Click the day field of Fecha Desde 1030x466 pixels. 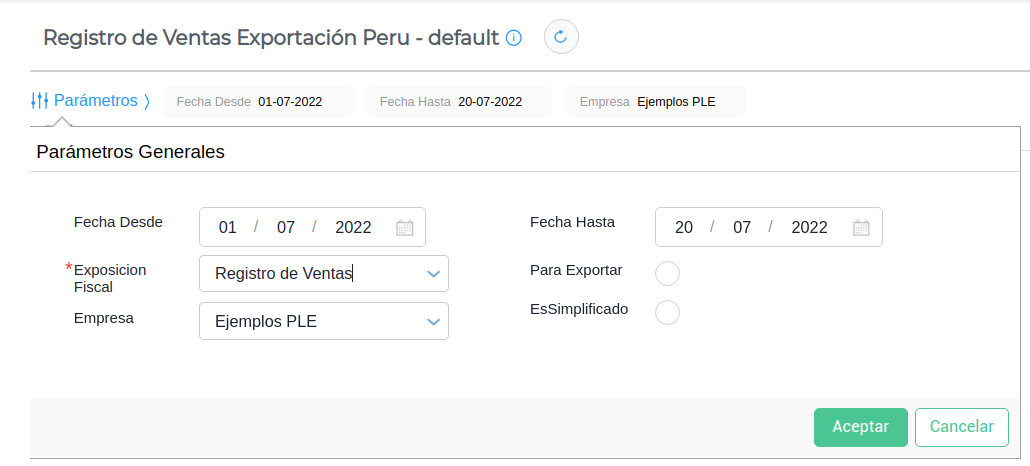(x=228, y=227)
